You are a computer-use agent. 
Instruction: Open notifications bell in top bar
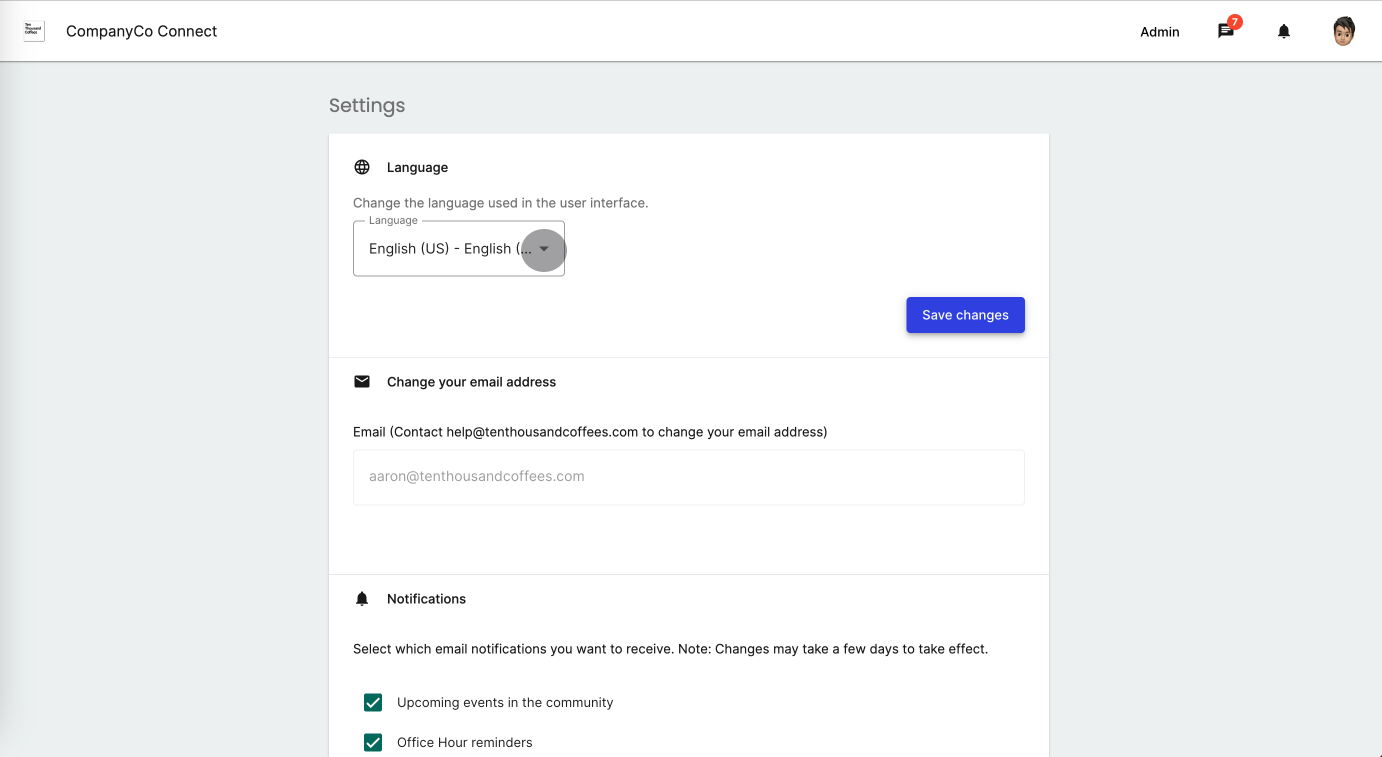click(1284, 32)
